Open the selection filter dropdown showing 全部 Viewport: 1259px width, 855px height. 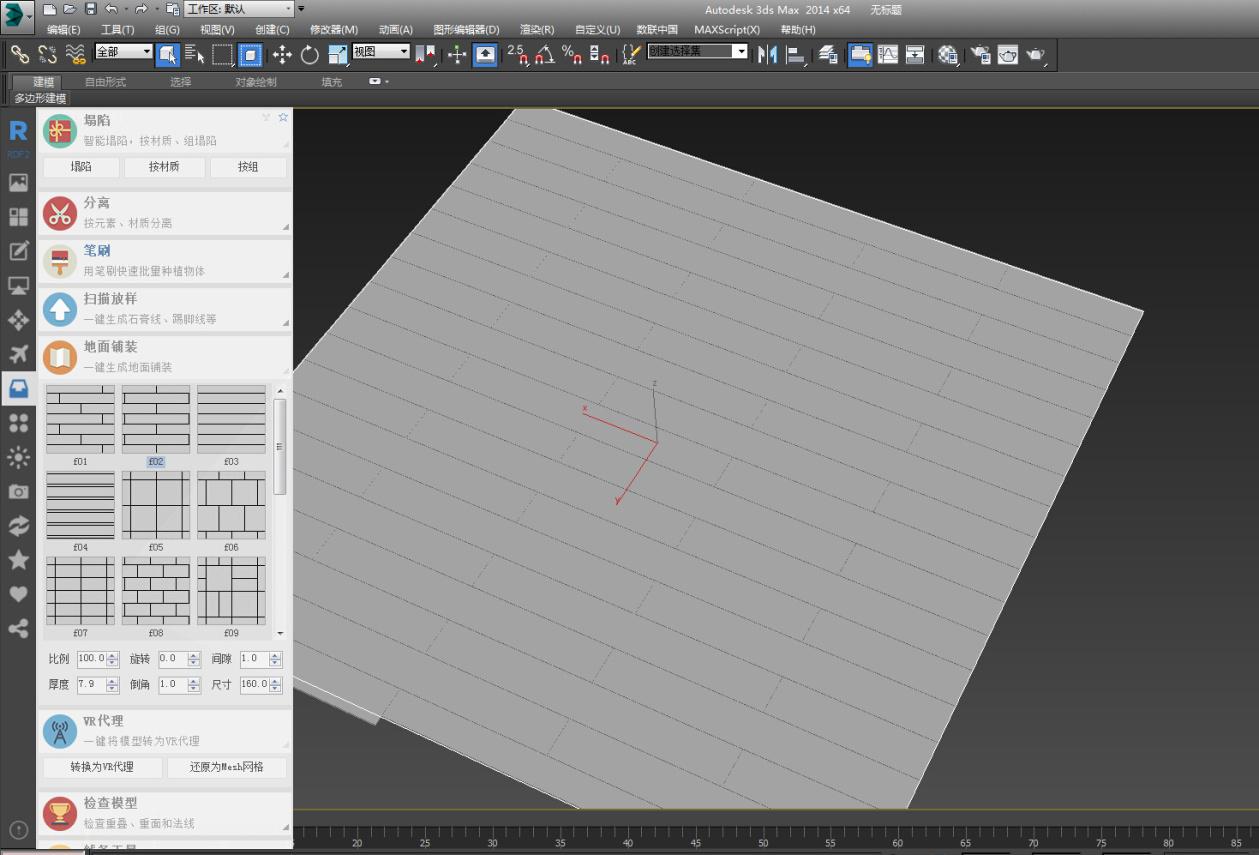point(124,51)
